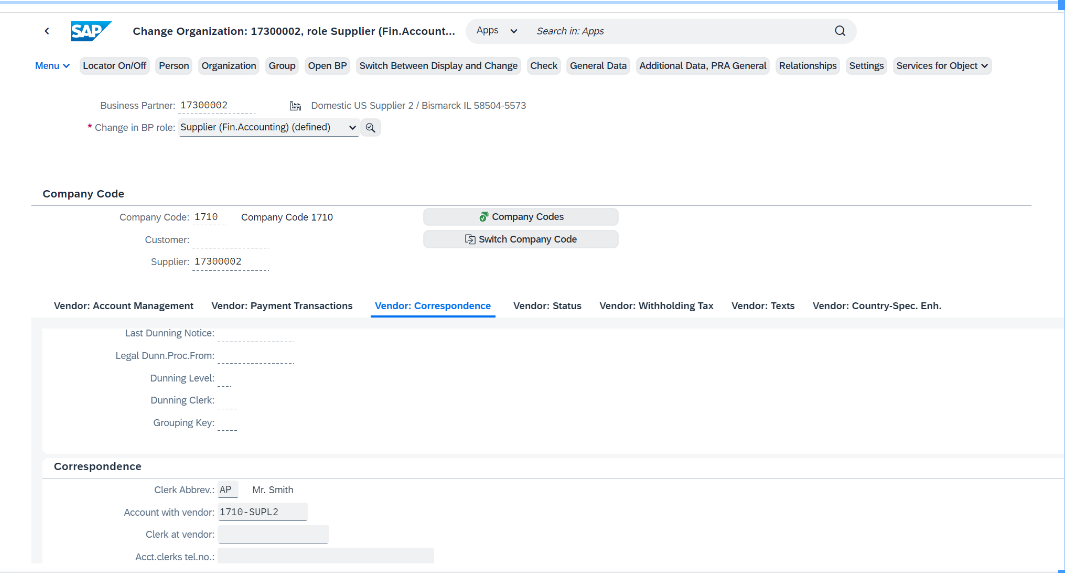
Task: Click the Supplier number field
Action: [x=230, y=262]
